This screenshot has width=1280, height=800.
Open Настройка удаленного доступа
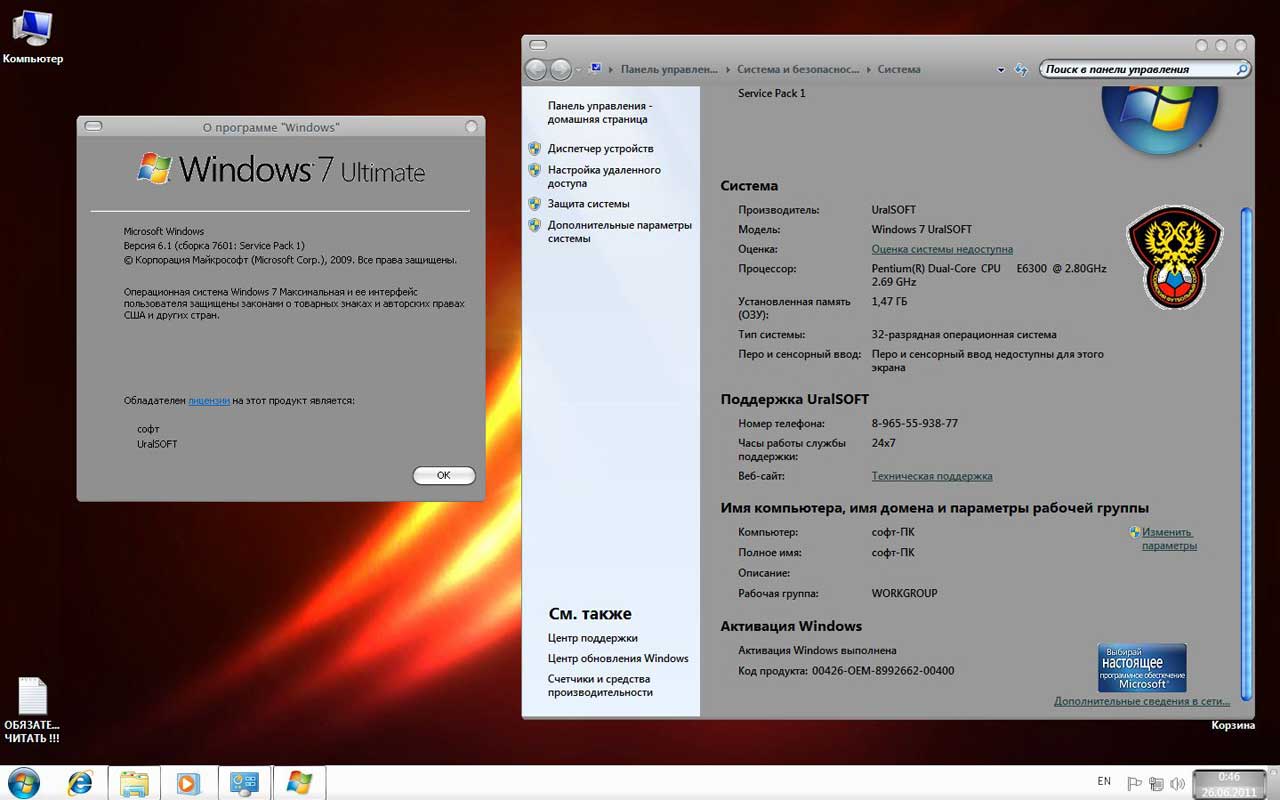point(603,177)
